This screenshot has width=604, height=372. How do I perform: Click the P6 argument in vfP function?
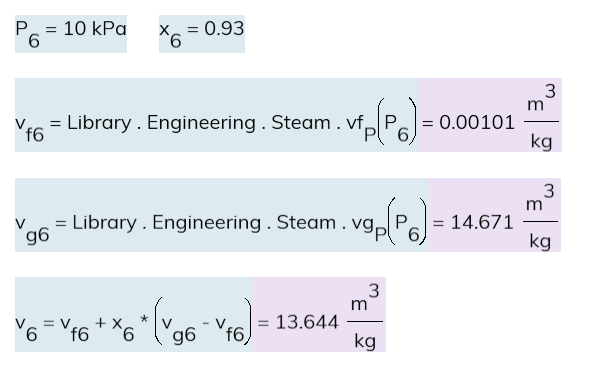pyautogui.click(x=397, y=122)
